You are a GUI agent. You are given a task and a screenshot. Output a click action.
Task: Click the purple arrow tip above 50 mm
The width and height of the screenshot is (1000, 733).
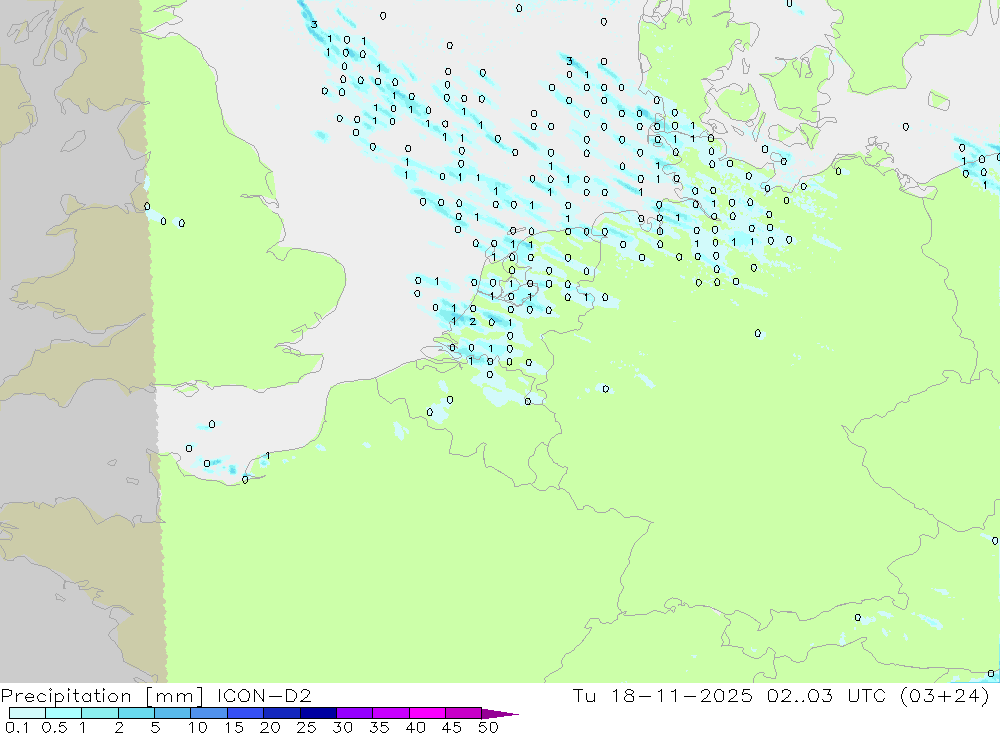tap(500, 714)
